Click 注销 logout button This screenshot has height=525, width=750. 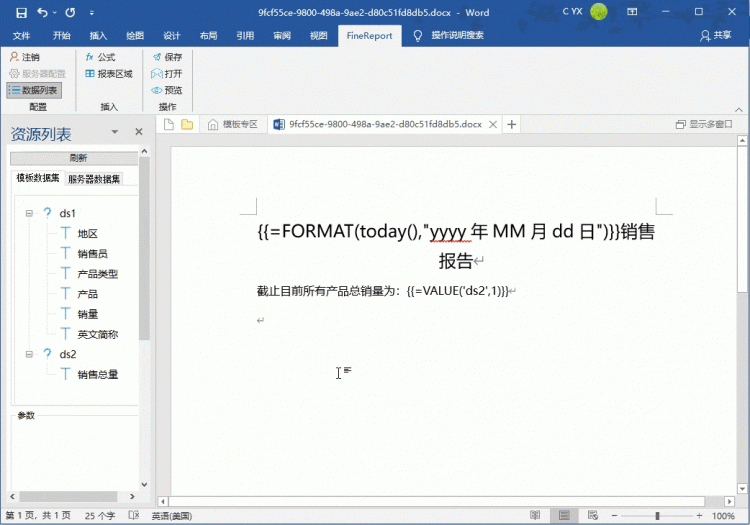point(25,57)
